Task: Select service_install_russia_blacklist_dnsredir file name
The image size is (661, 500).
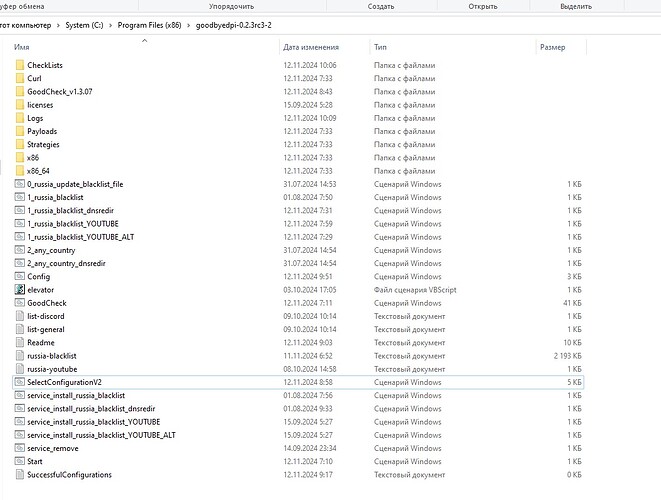Action: click(91, 409)
